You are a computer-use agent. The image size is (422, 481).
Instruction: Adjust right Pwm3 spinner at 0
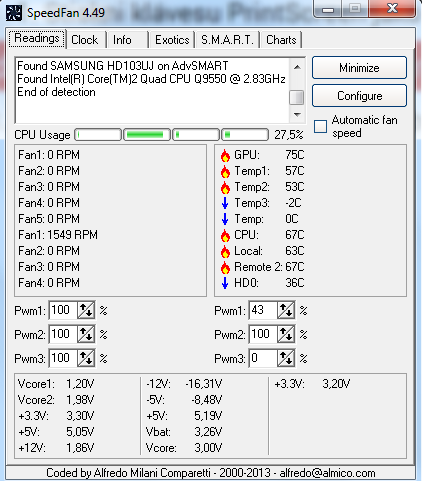coord(286,358)
